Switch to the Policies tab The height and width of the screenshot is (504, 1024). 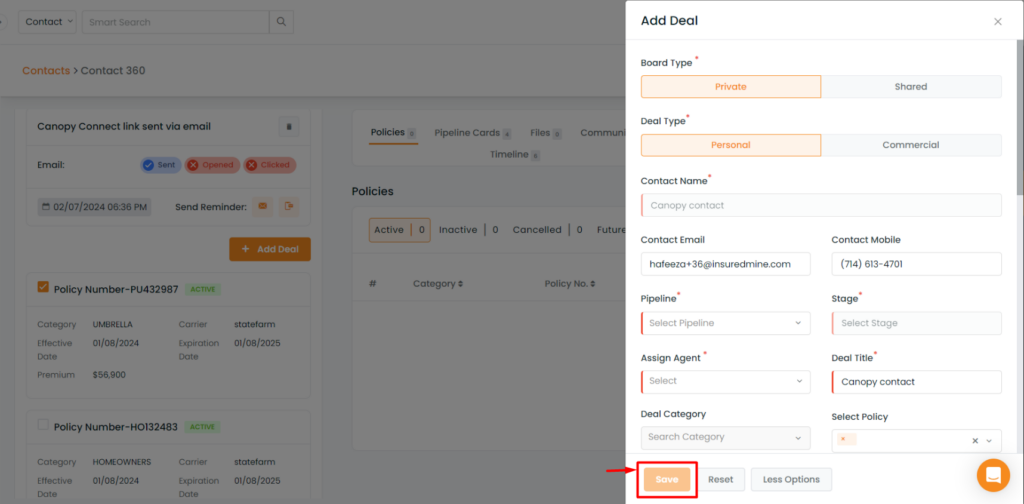coord(393,133)
